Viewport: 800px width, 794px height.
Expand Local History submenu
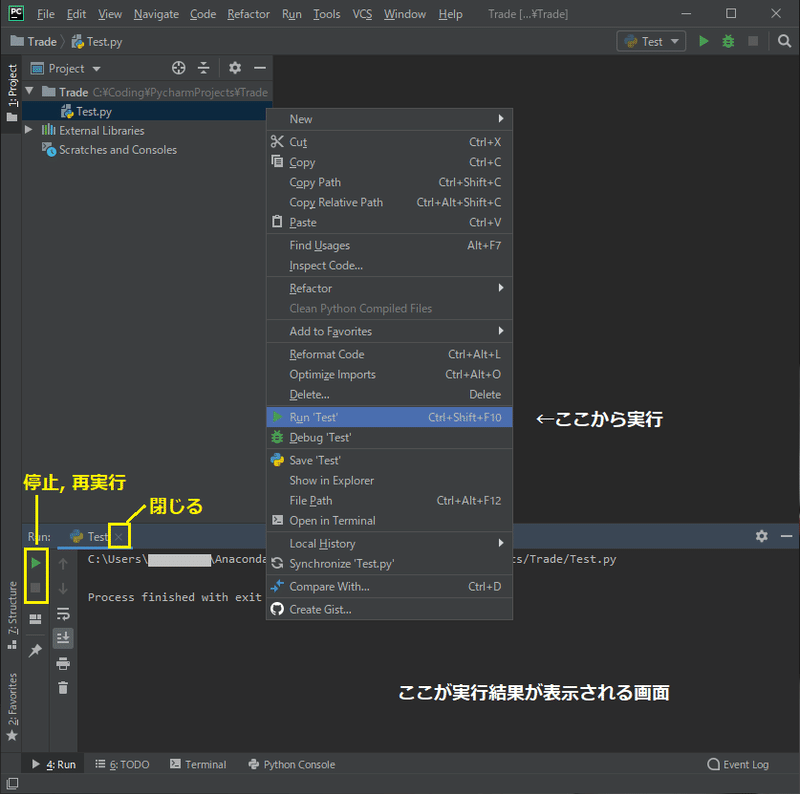click(389, 543)
